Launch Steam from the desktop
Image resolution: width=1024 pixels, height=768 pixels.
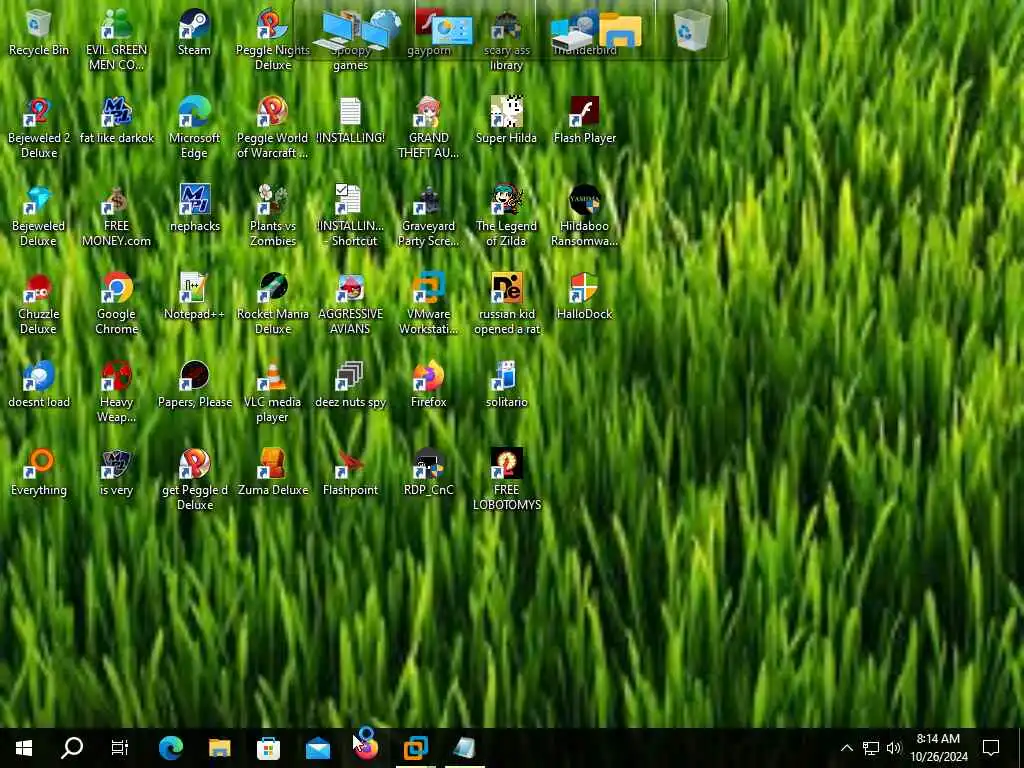[x=194, y=33]
